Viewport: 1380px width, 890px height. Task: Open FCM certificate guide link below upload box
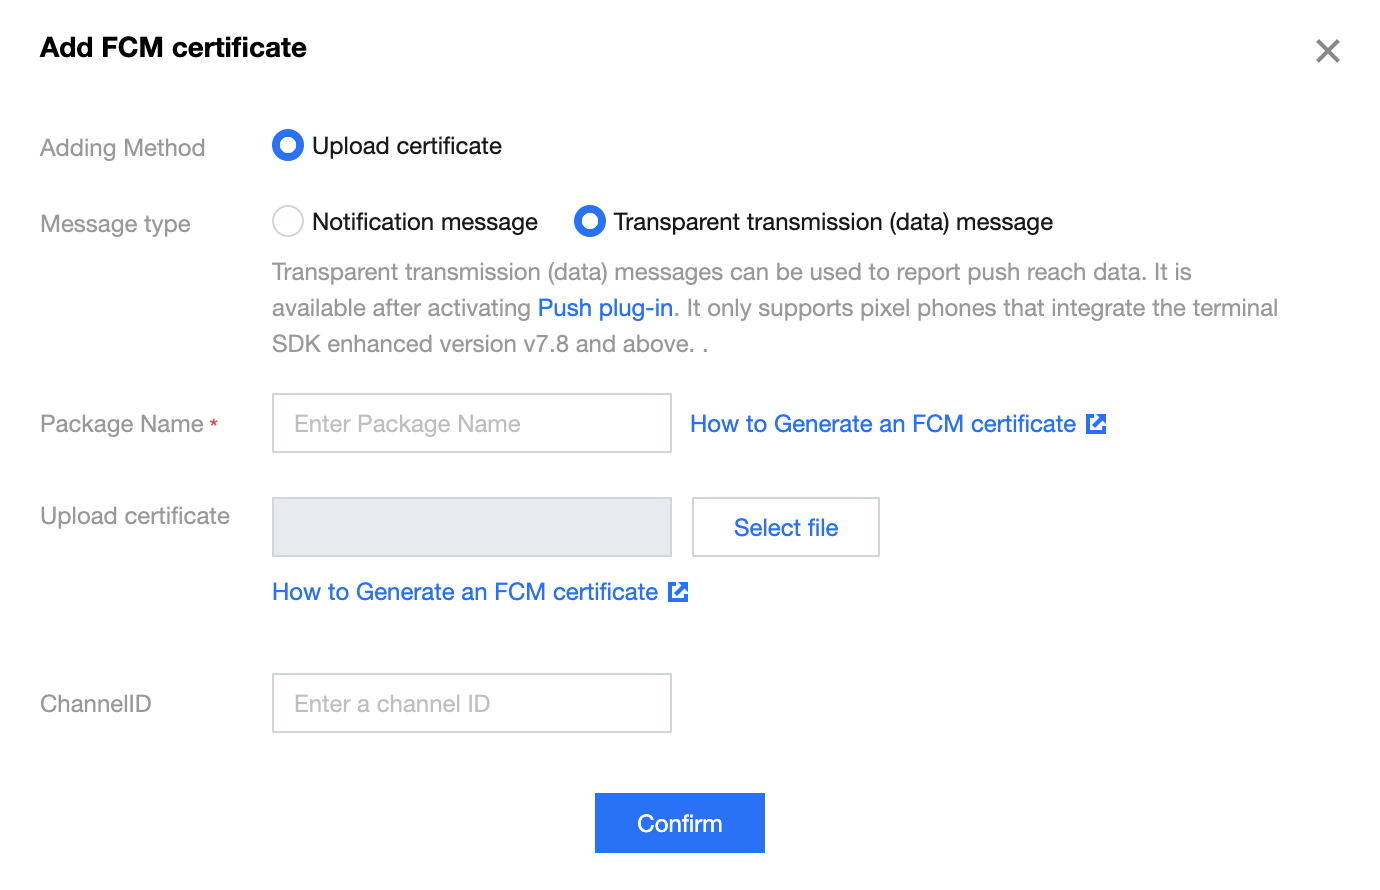(464, 592)
